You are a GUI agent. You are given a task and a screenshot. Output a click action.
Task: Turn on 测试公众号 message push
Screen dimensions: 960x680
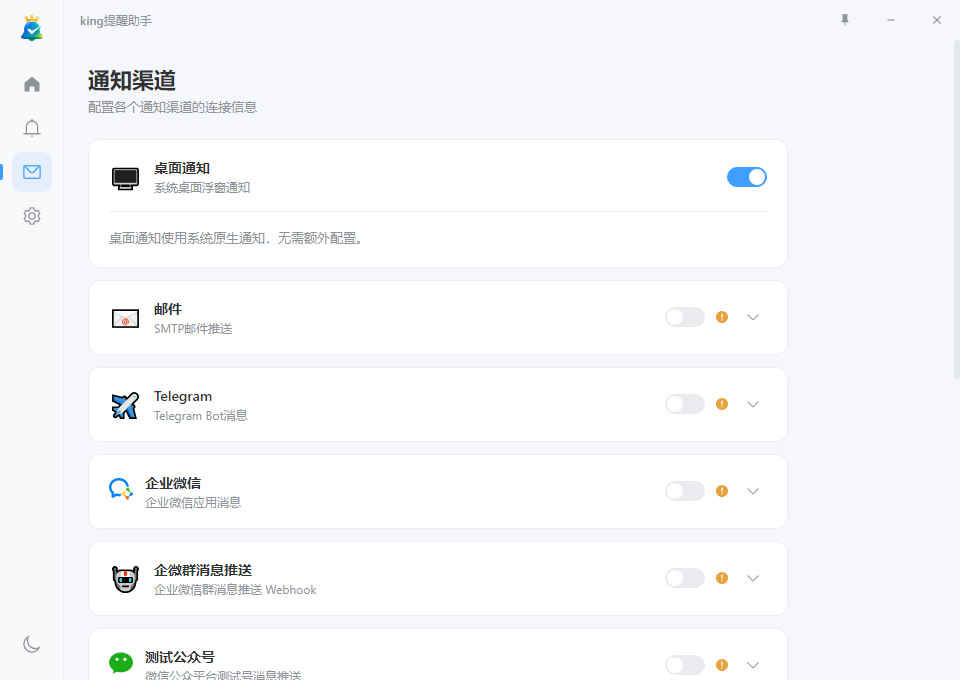pos(684,664)
